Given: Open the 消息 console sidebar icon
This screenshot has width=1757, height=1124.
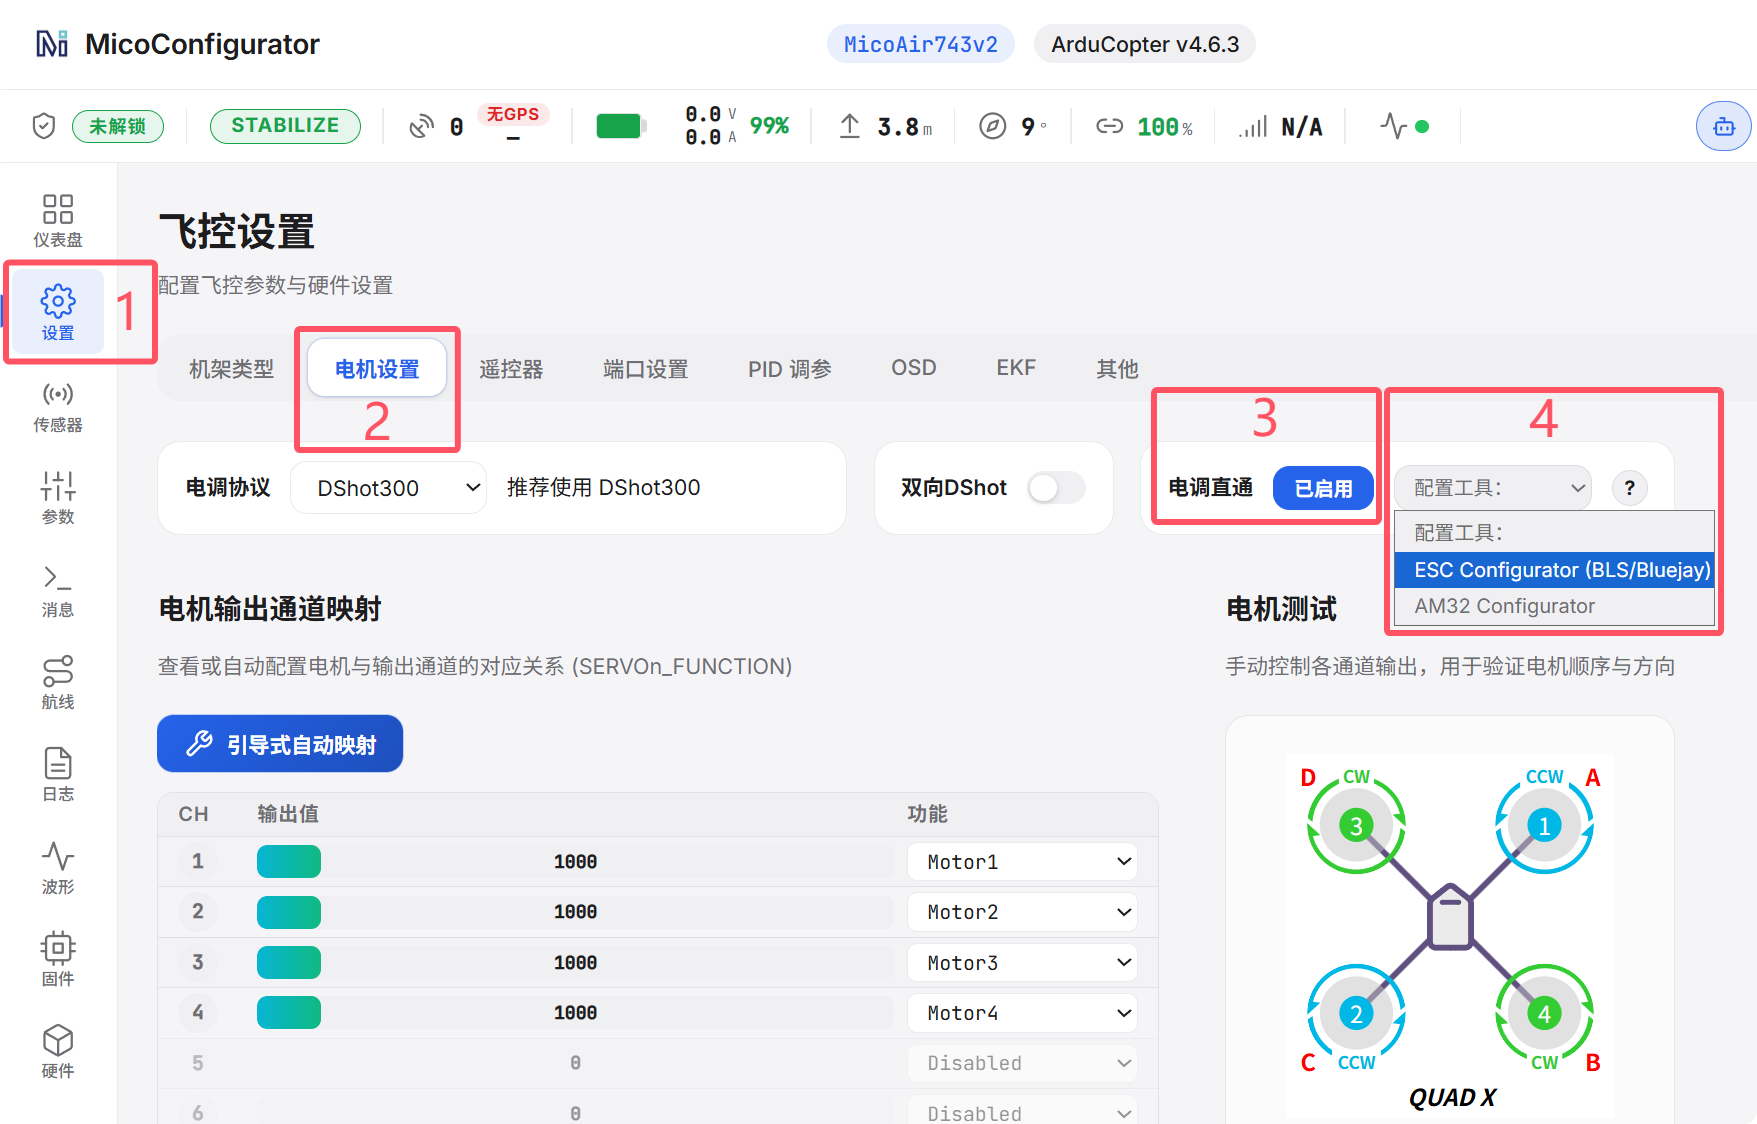Looking at the screenshot, I should pyautogui.click(x=58, y=591).
